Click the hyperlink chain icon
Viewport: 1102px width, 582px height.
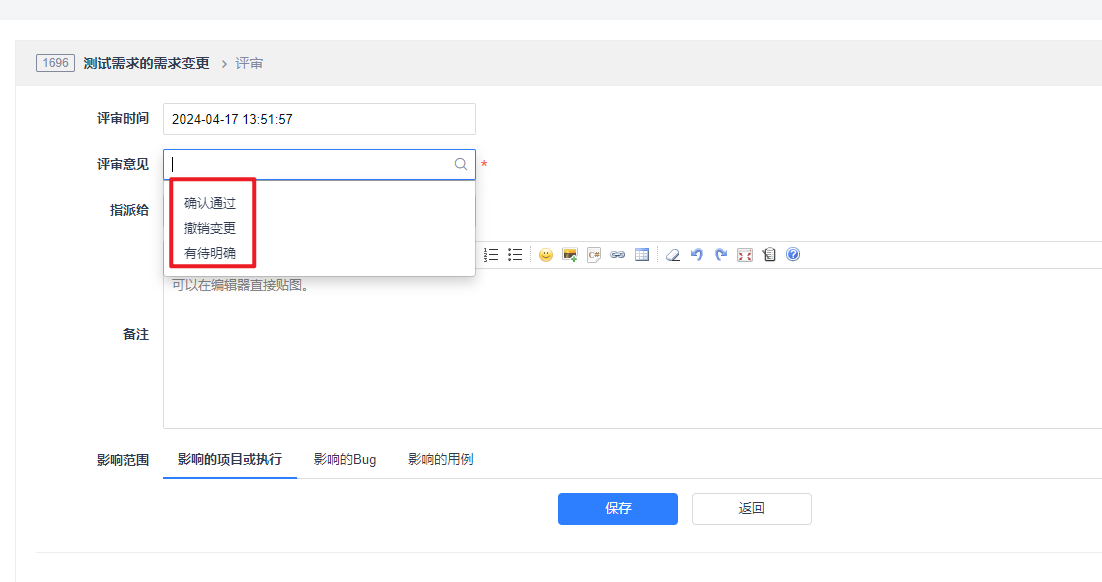618,255
